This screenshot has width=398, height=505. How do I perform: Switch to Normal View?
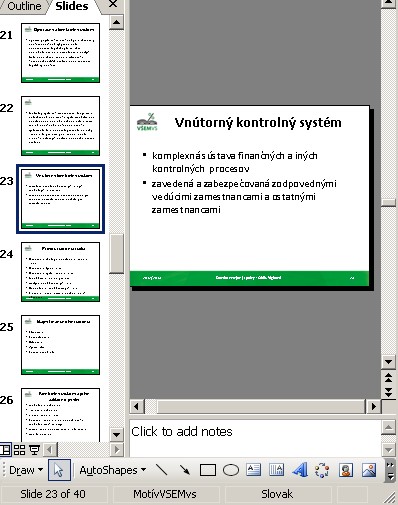click(x=5, y=450)
